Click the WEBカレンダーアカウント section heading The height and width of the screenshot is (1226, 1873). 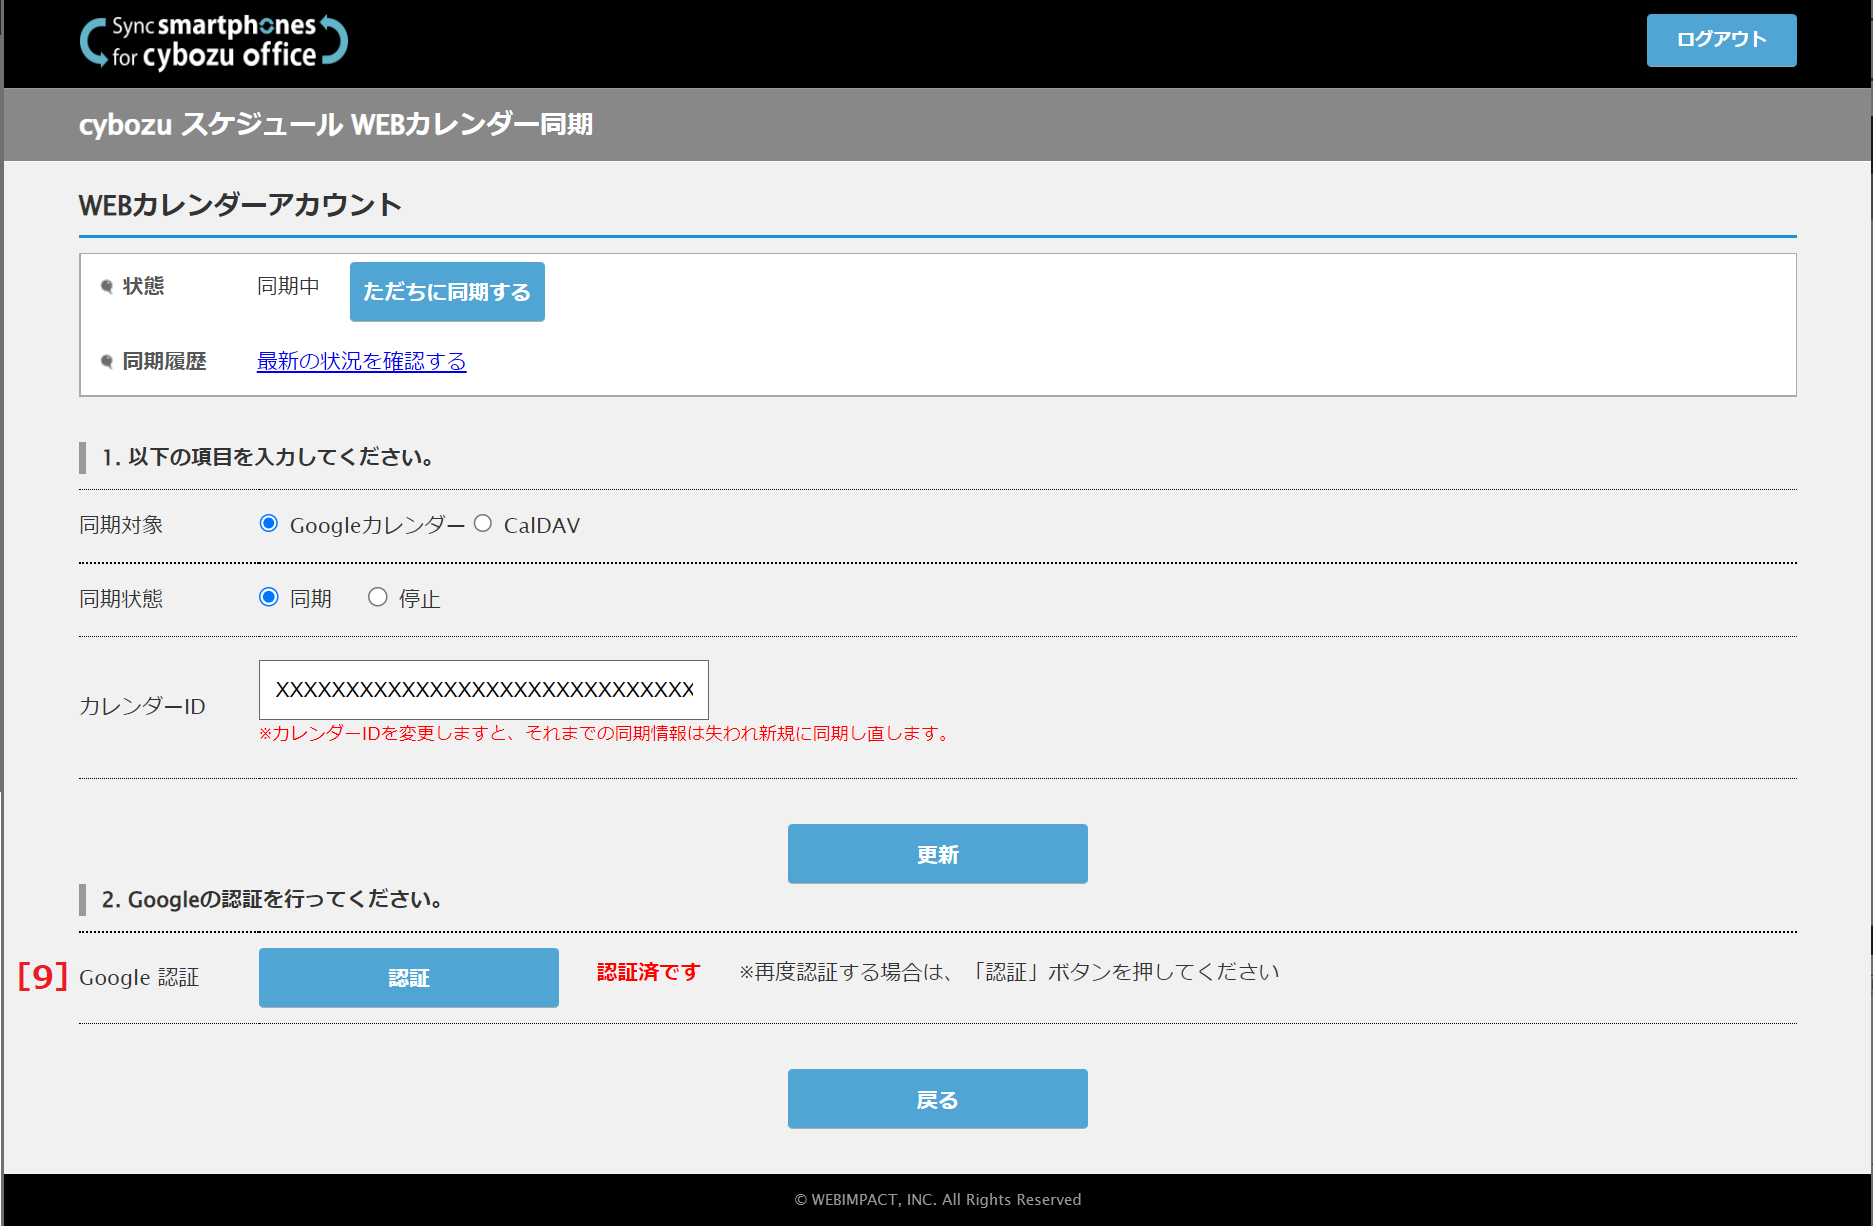click(x=240, y=205)
